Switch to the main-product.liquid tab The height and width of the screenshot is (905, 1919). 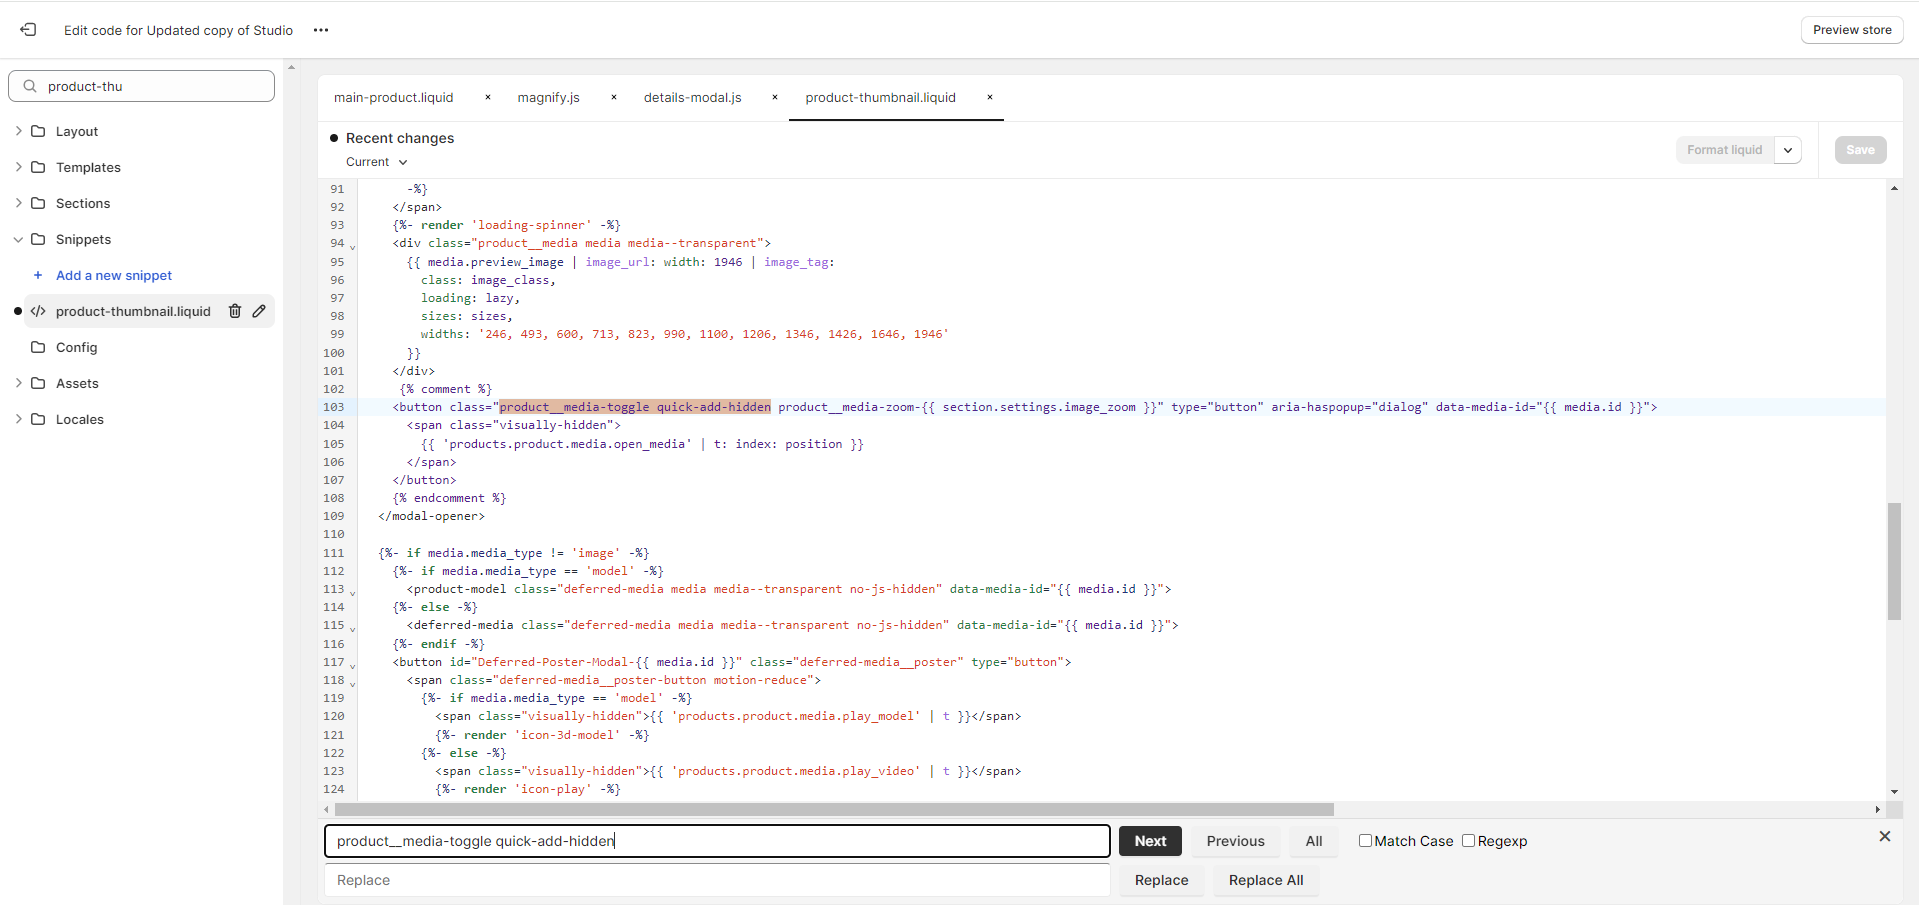click(x=393, y=97)
